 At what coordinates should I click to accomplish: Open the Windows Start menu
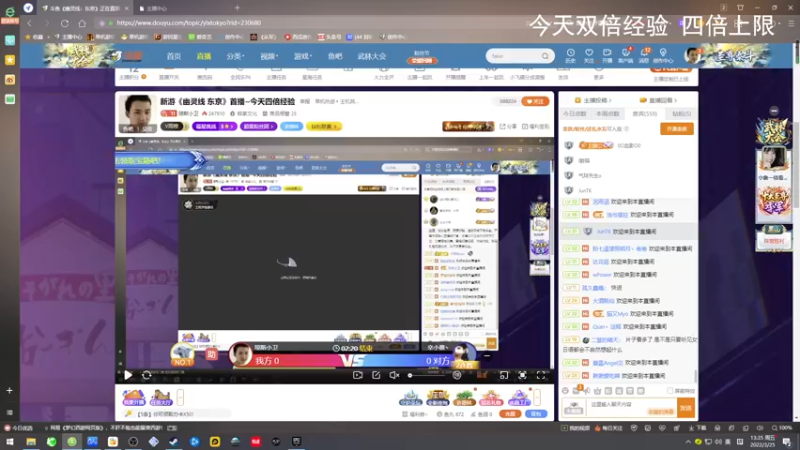[10, 442]
